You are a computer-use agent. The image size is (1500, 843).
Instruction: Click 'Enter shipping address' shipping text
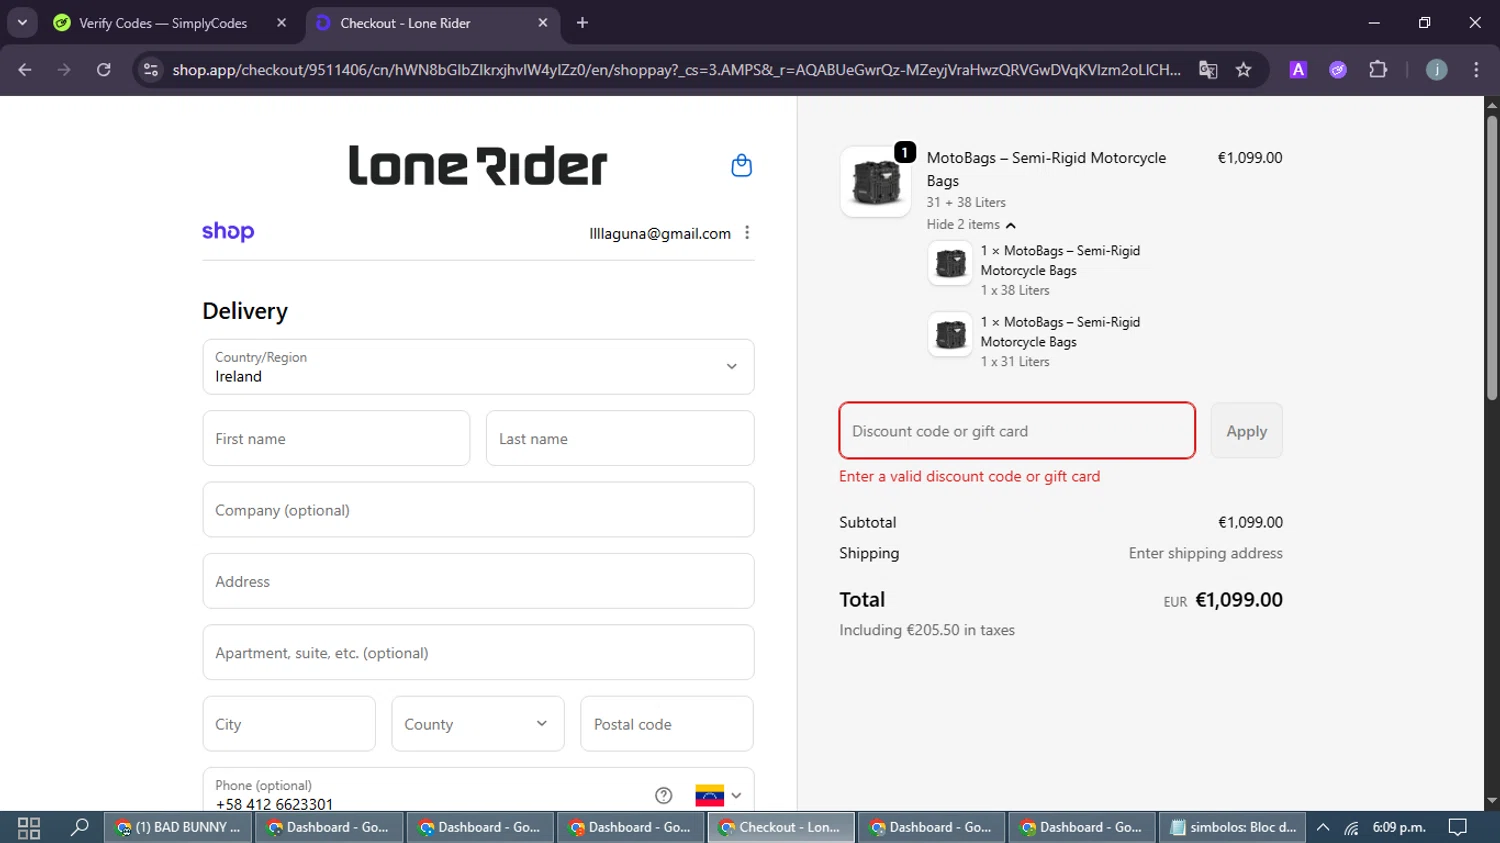tap(1205, 553)
